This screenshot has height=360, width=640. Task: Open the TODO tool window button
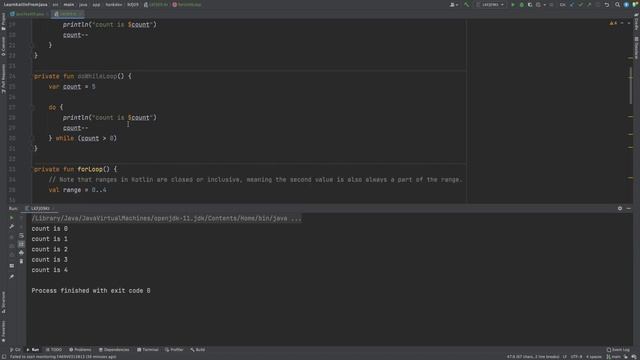tap(53, 350)
